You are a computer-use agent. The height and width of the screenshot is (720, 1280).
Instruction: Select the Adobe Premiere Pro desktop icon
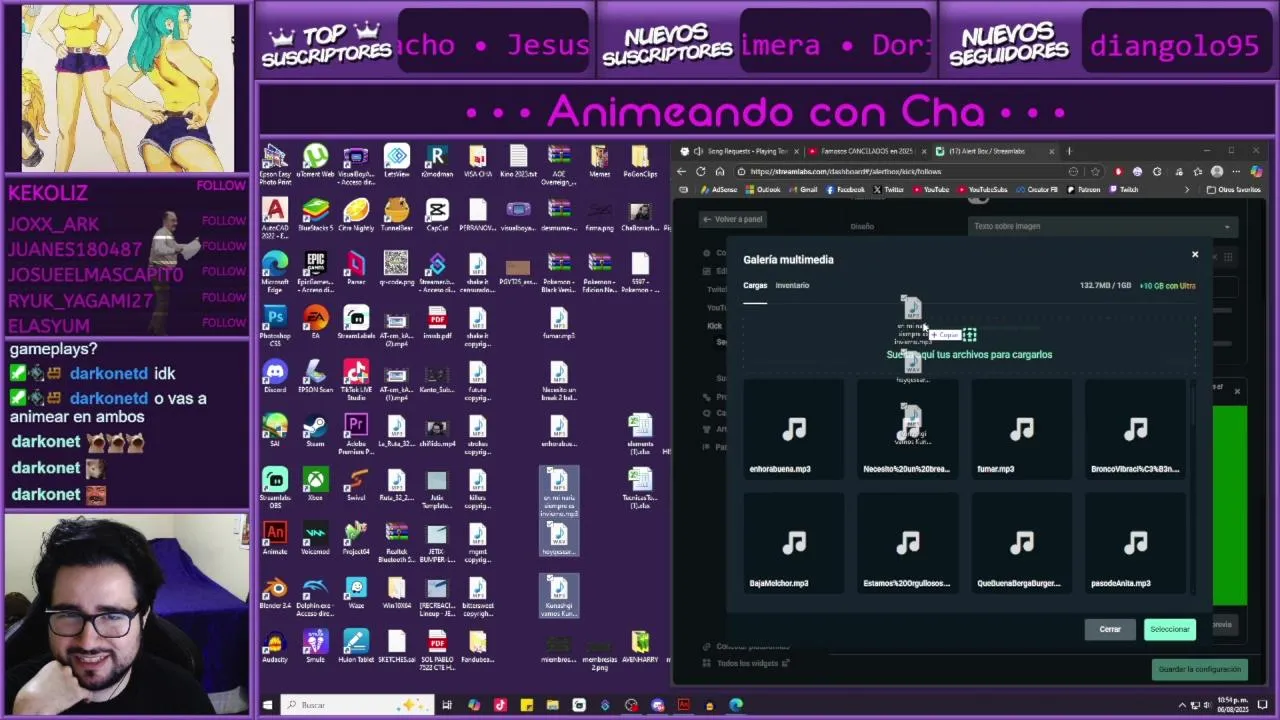pyautogui.click(x=356, y=435)
